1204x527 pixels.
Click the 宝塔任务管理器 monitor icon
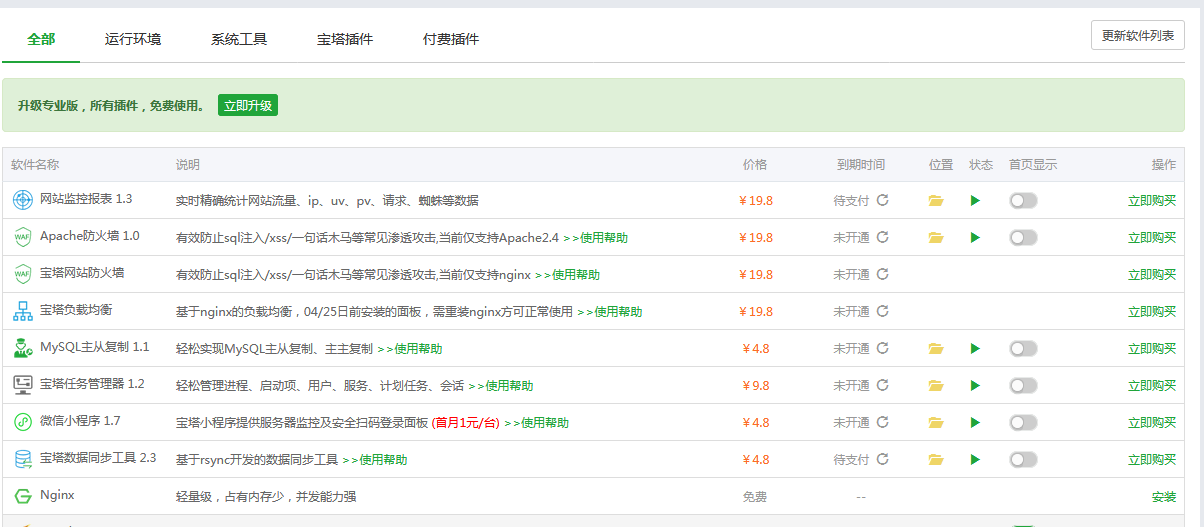pos(22,385)
